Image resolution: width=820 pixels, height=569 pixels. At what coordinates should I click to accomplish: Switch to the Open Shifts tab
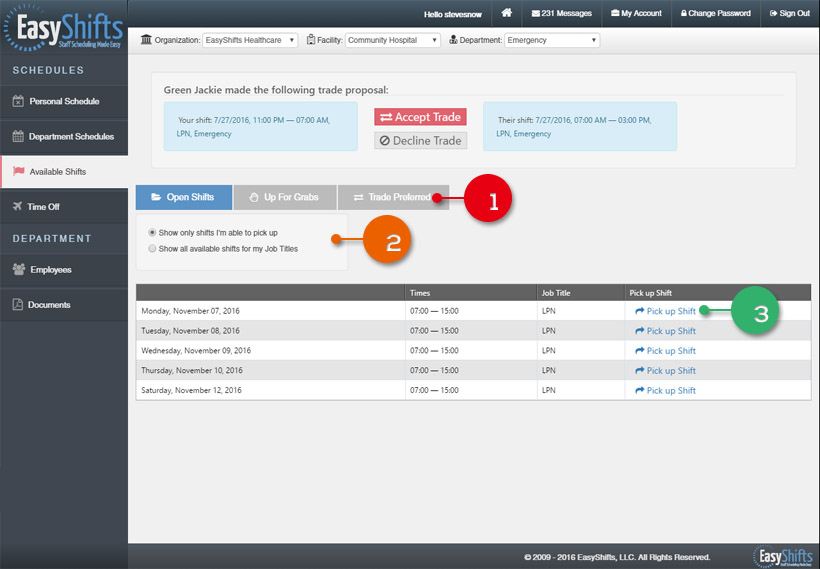pyautogui.click(x=184, y=197)
